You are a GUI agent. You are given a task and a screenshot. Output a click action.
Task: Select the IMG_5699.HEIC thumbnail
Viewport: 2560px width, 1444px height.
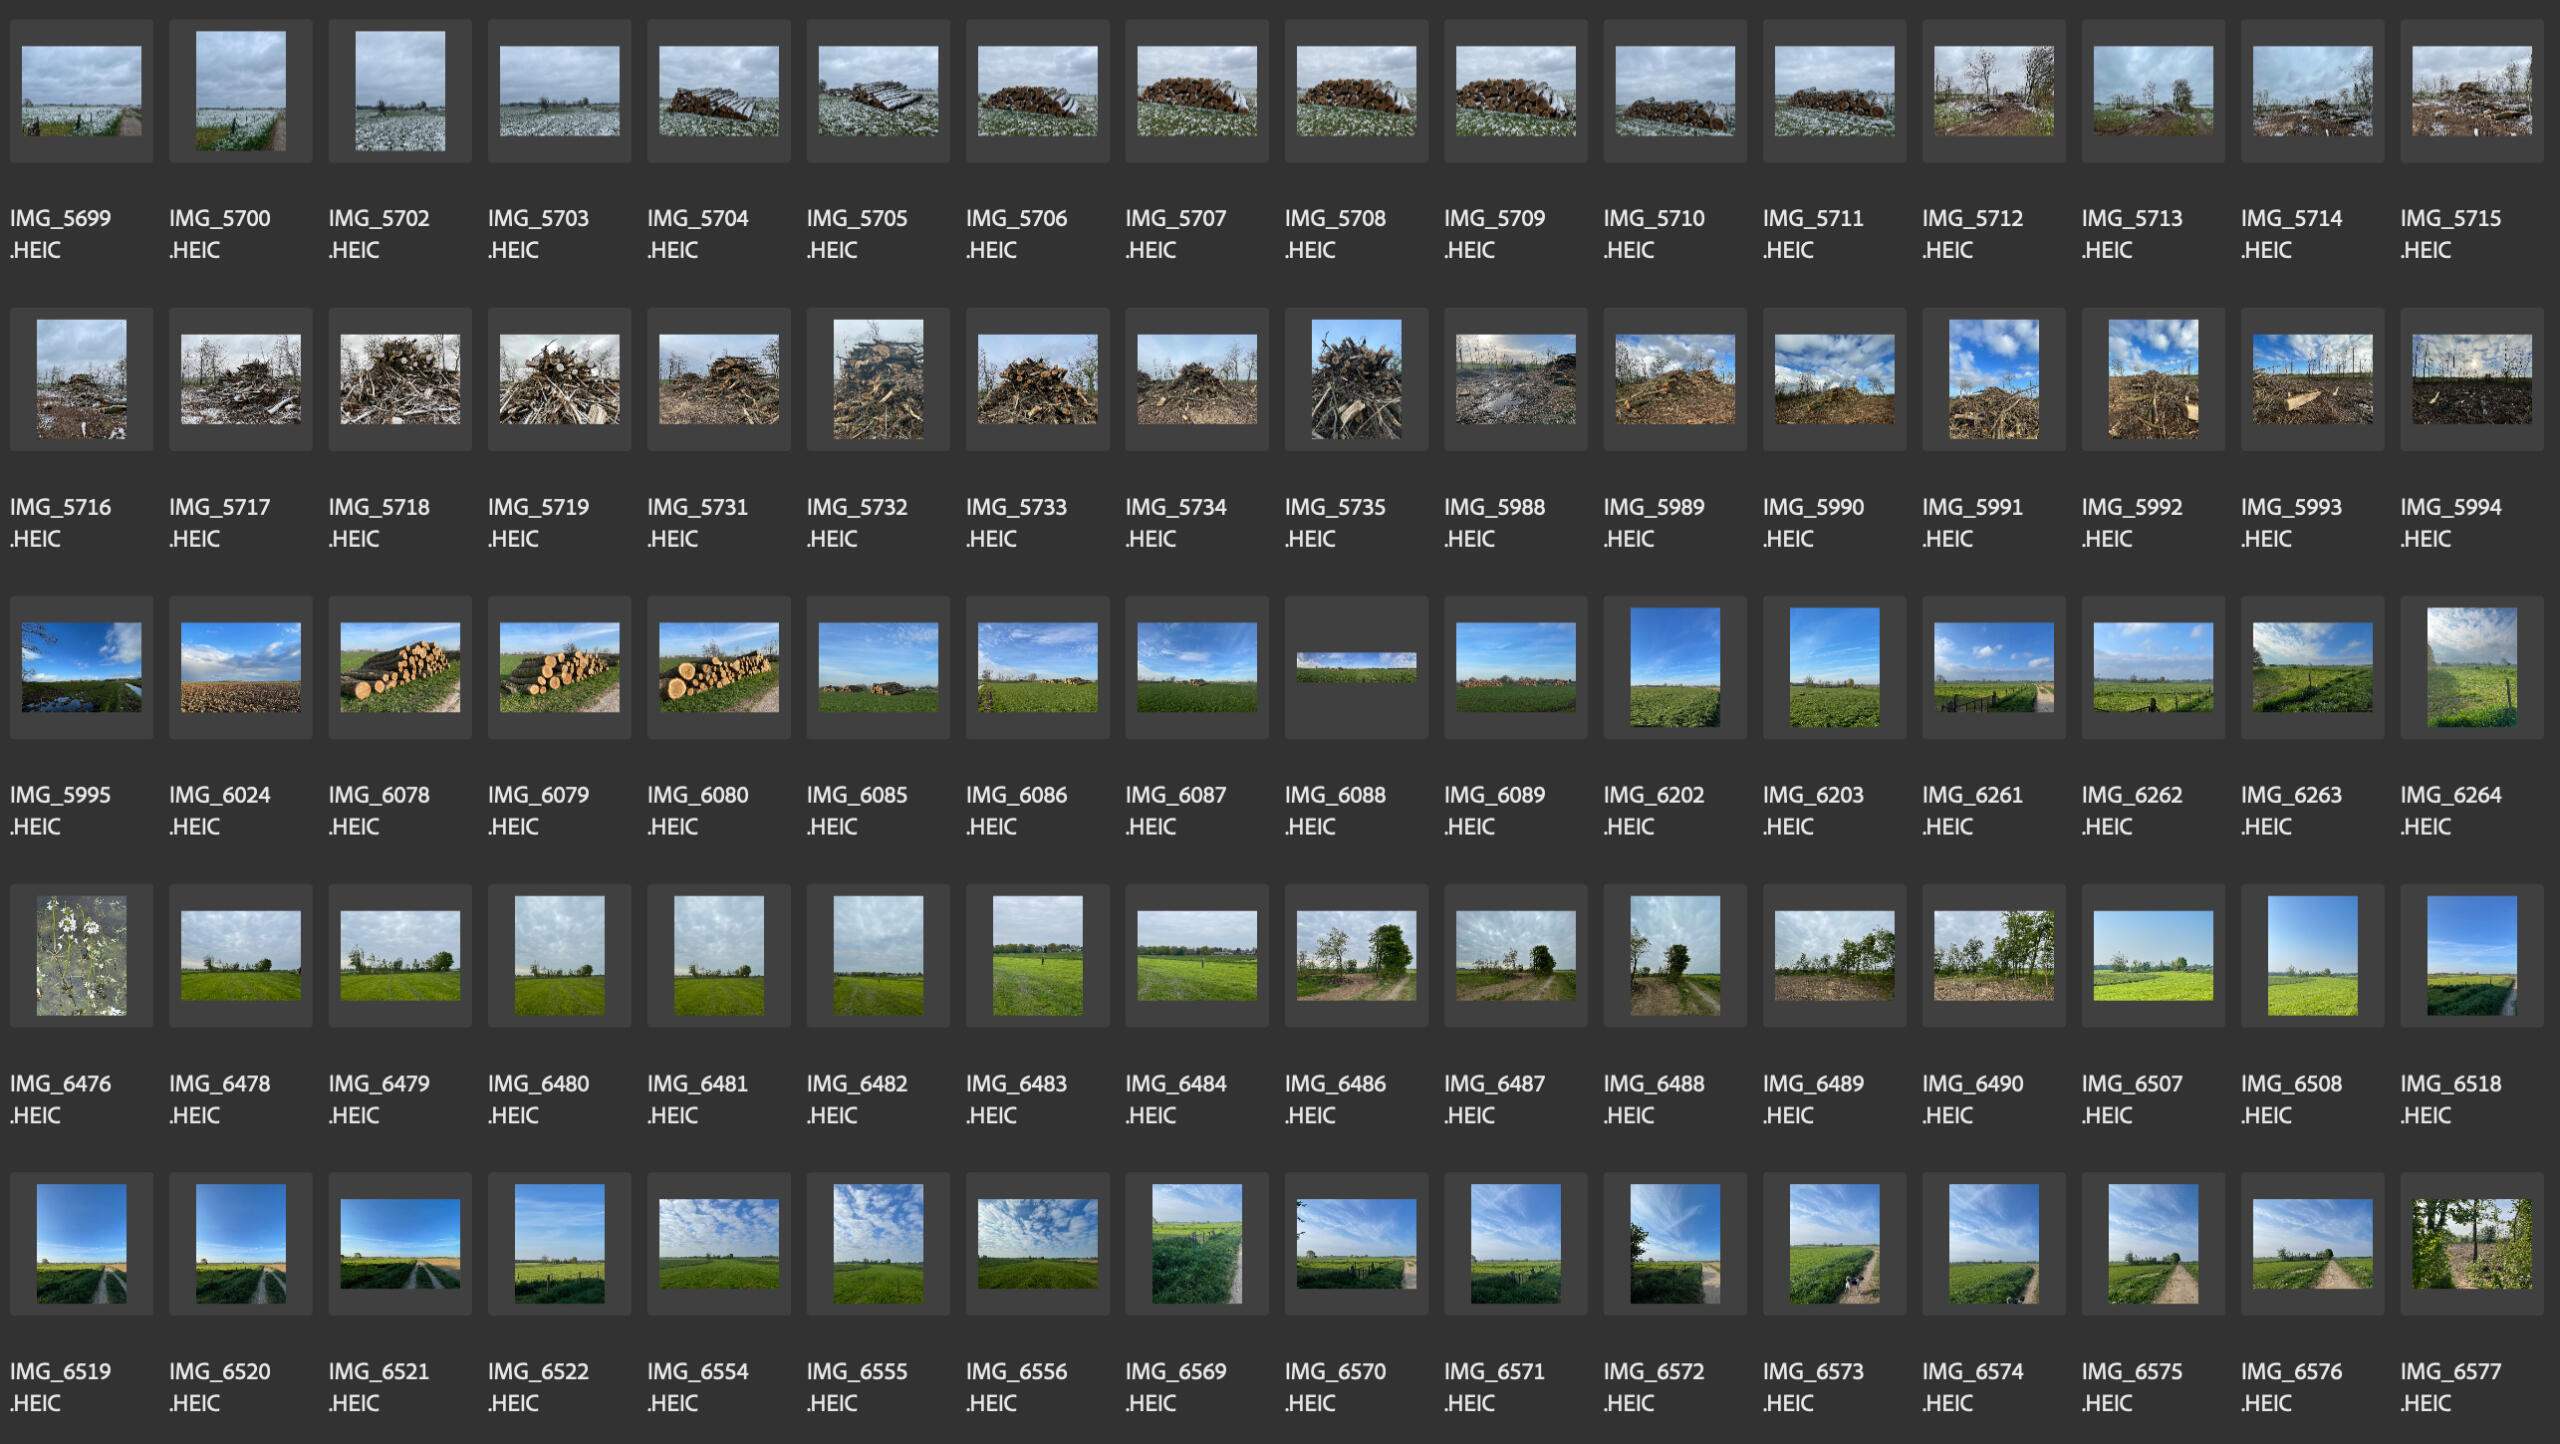(81, 91)
